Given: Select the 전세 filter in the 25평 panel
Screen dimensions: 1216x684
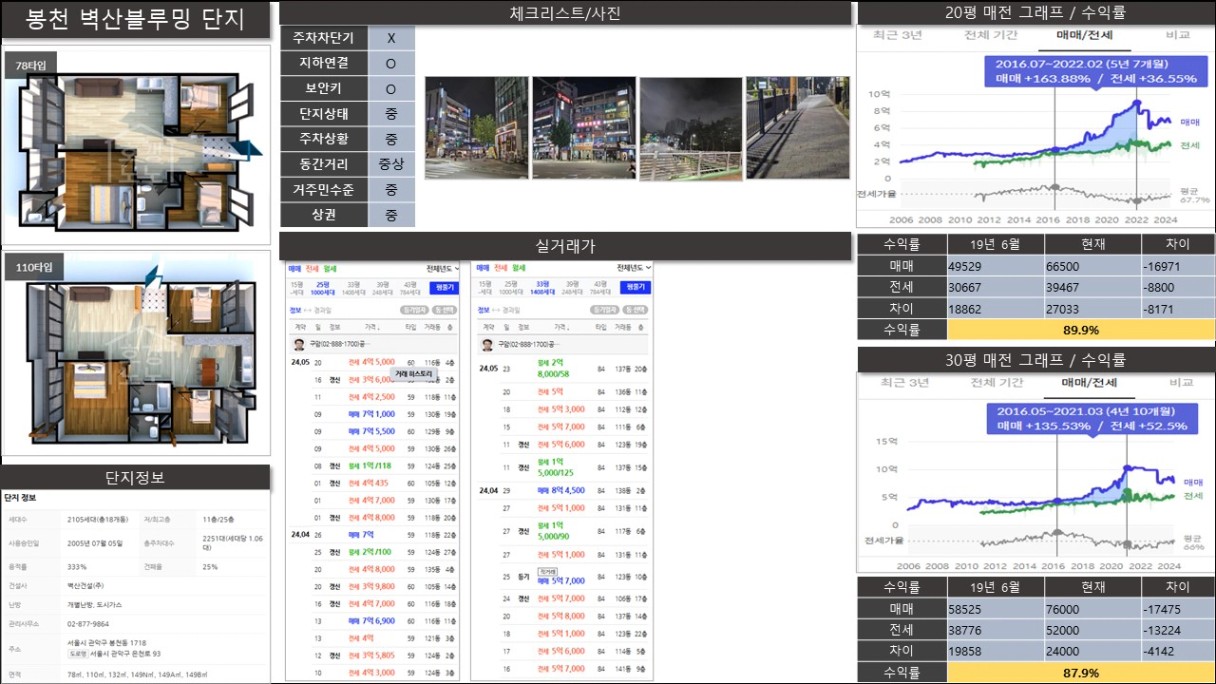Looking at the screenshot, I should [x=310, y=268].
